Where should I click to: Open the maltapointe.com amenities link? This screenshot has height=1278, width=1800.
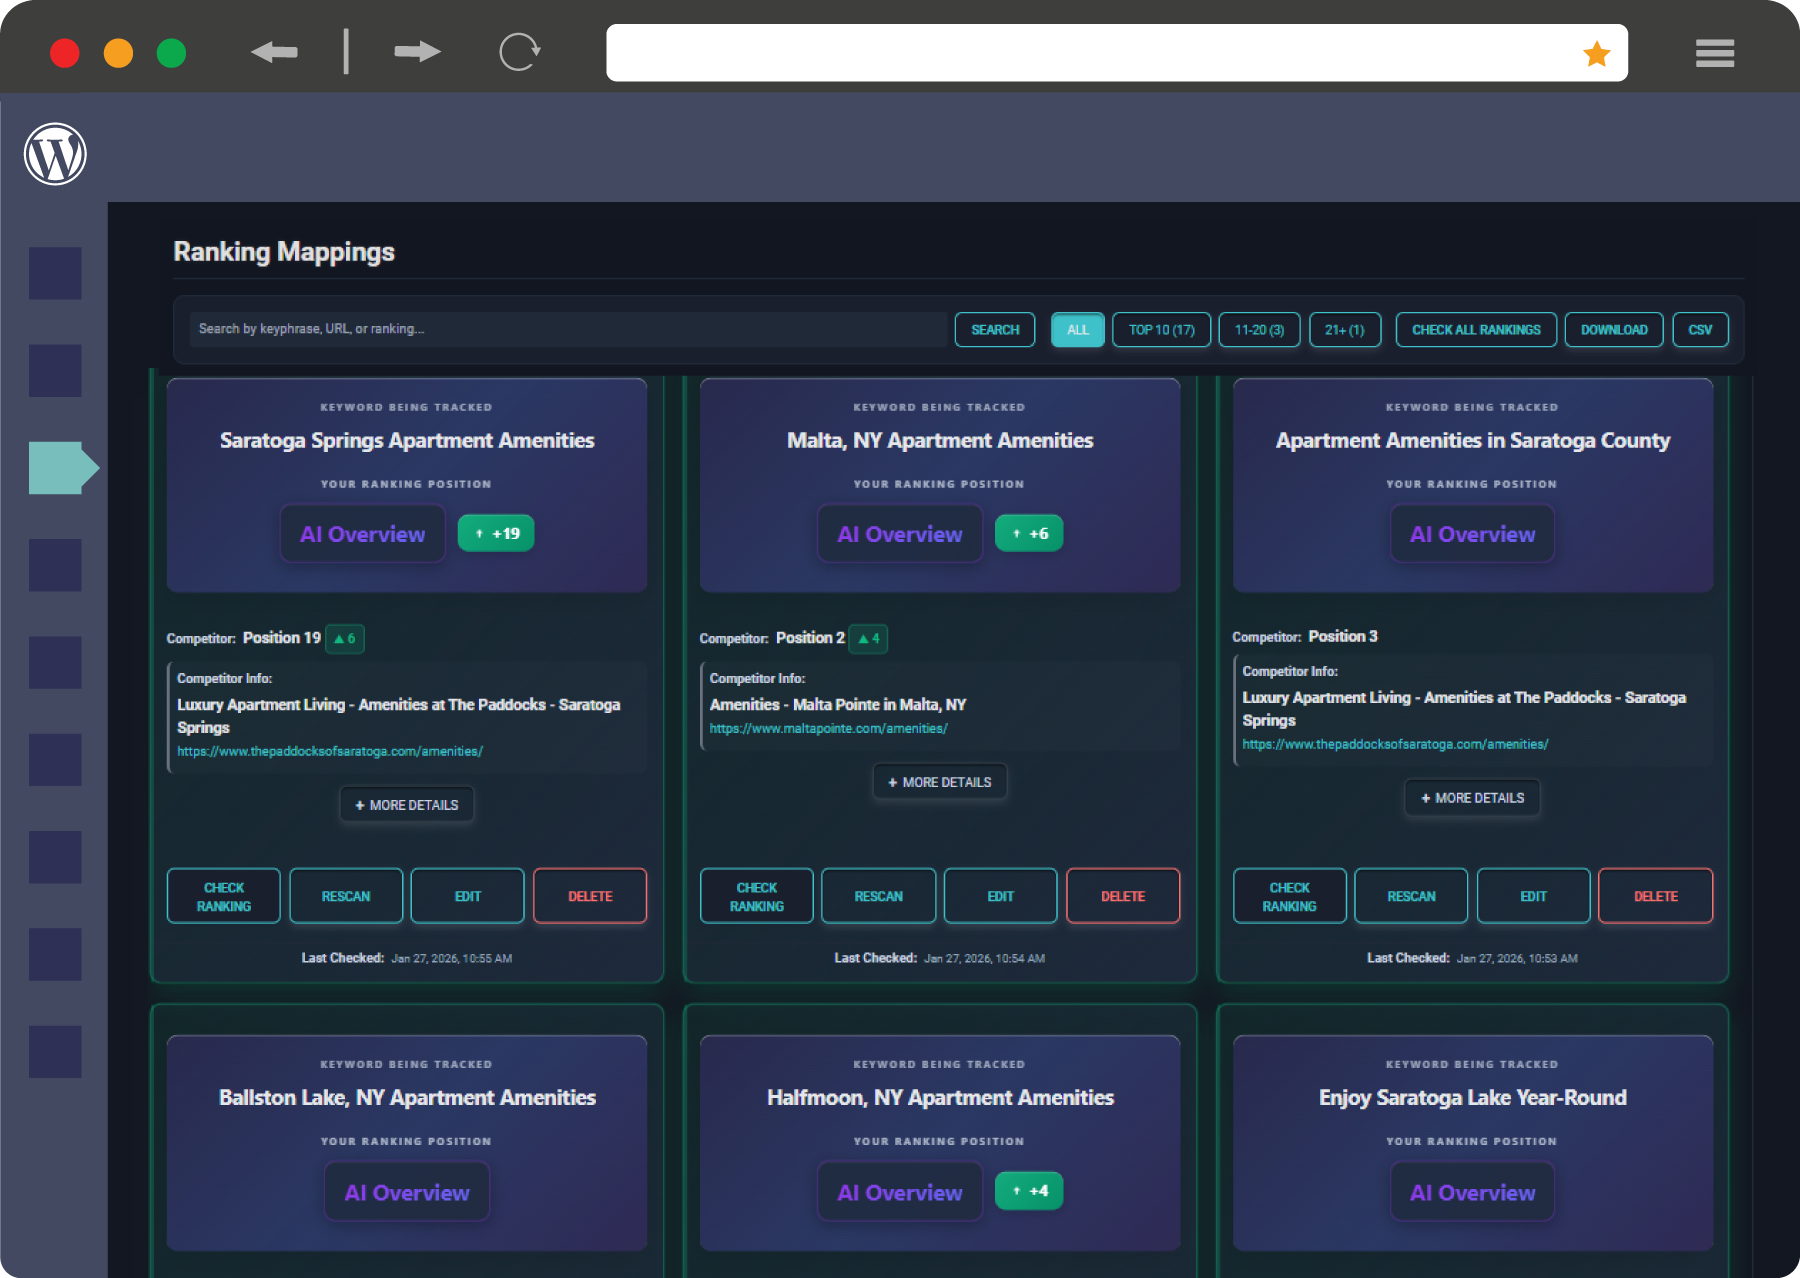click(828, 729)
